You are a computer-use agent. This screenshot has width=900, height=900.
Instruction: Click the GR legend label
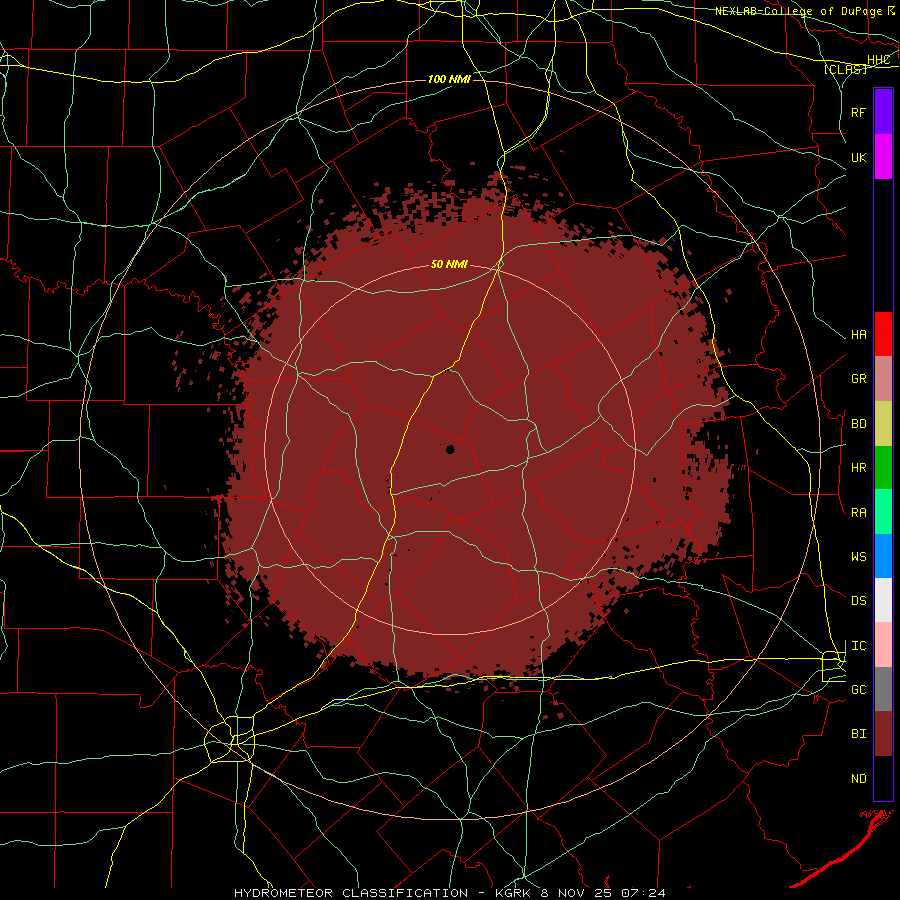(859, 379)
